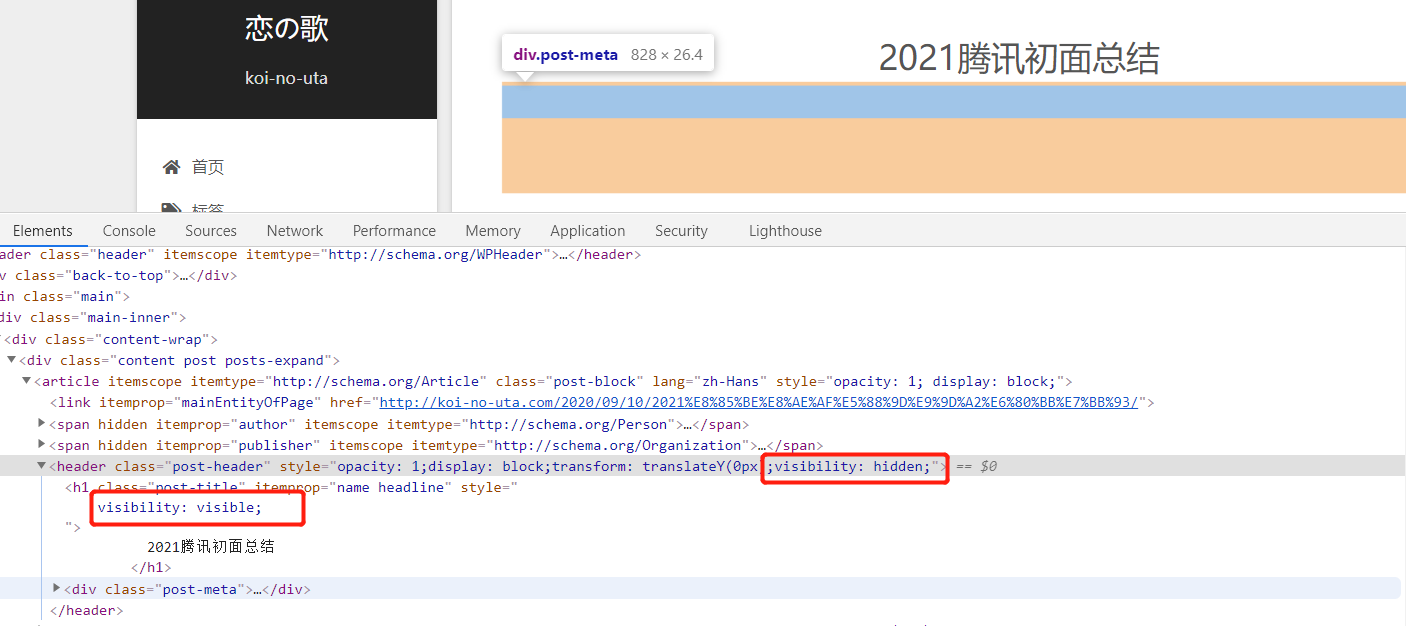
Task: Expand the publisher span node
Action: [42, 445]
